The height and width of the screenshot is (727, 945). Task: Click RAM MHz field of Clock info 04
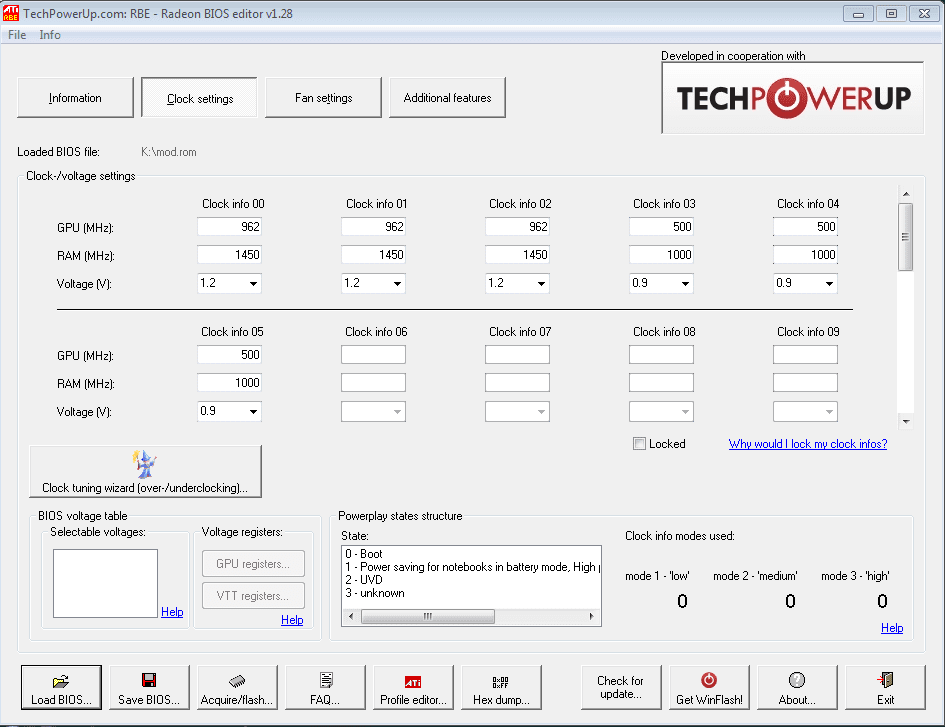point(805,255)
